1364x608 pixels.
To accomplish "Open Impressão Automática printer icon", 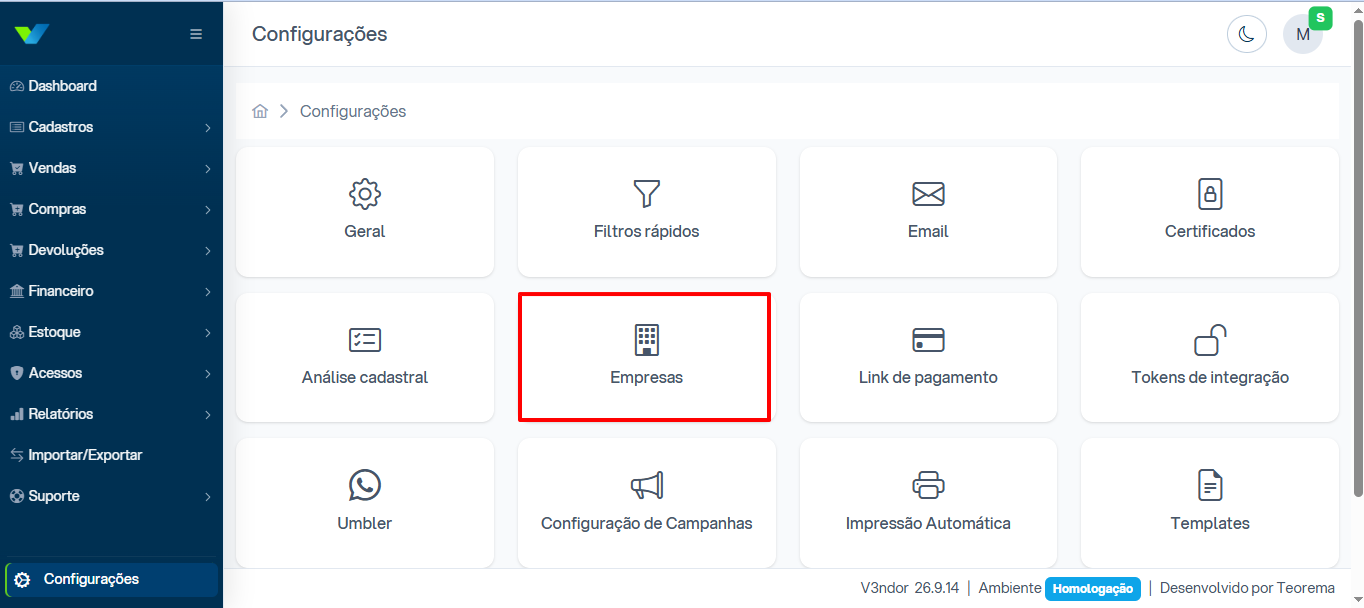I will point(928,486).
